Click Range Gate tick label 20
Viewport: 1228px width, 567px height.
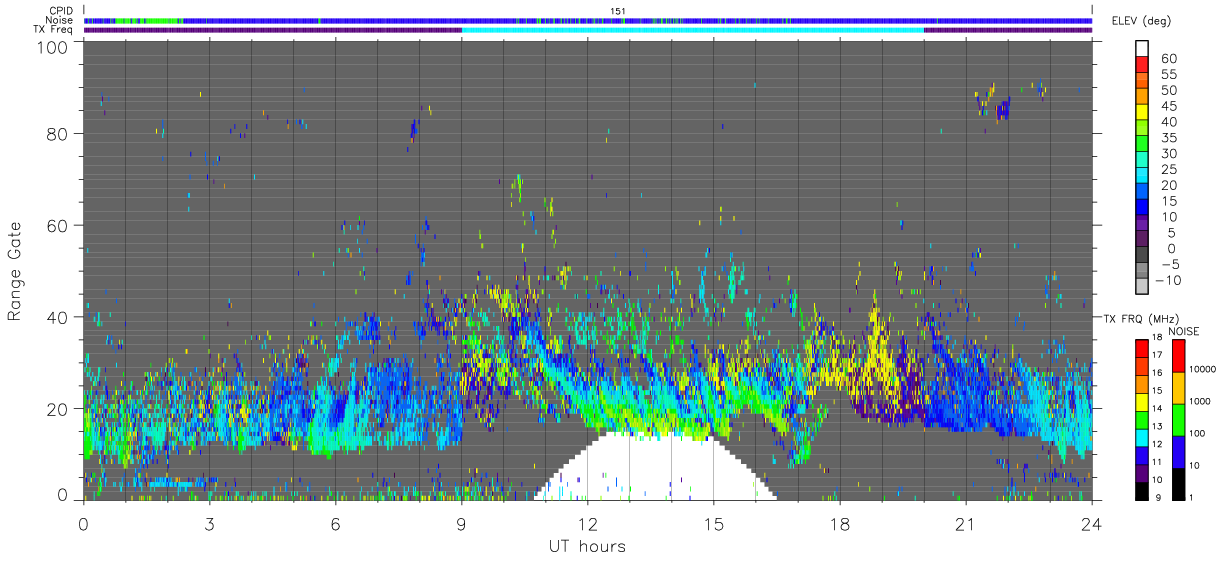(57, 409)
